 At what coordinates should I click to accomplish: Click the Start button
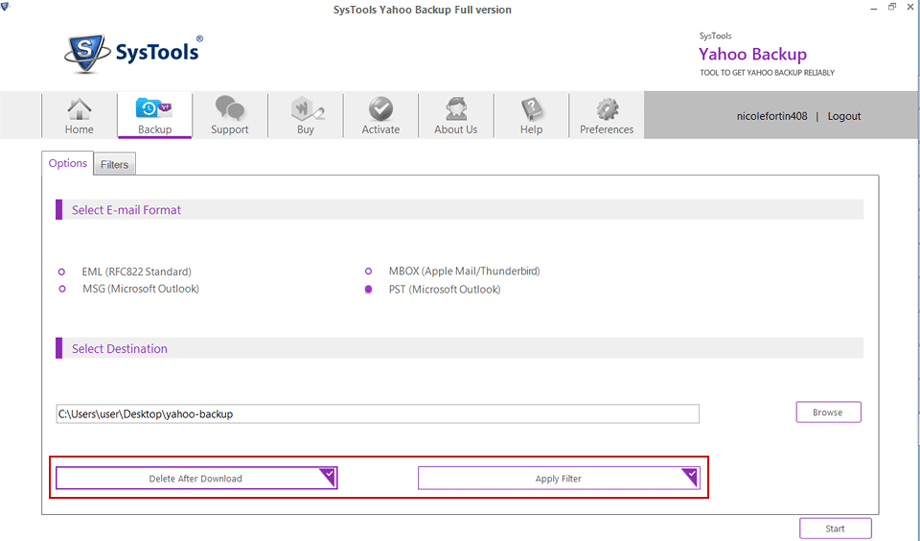(x=835, y=528)
